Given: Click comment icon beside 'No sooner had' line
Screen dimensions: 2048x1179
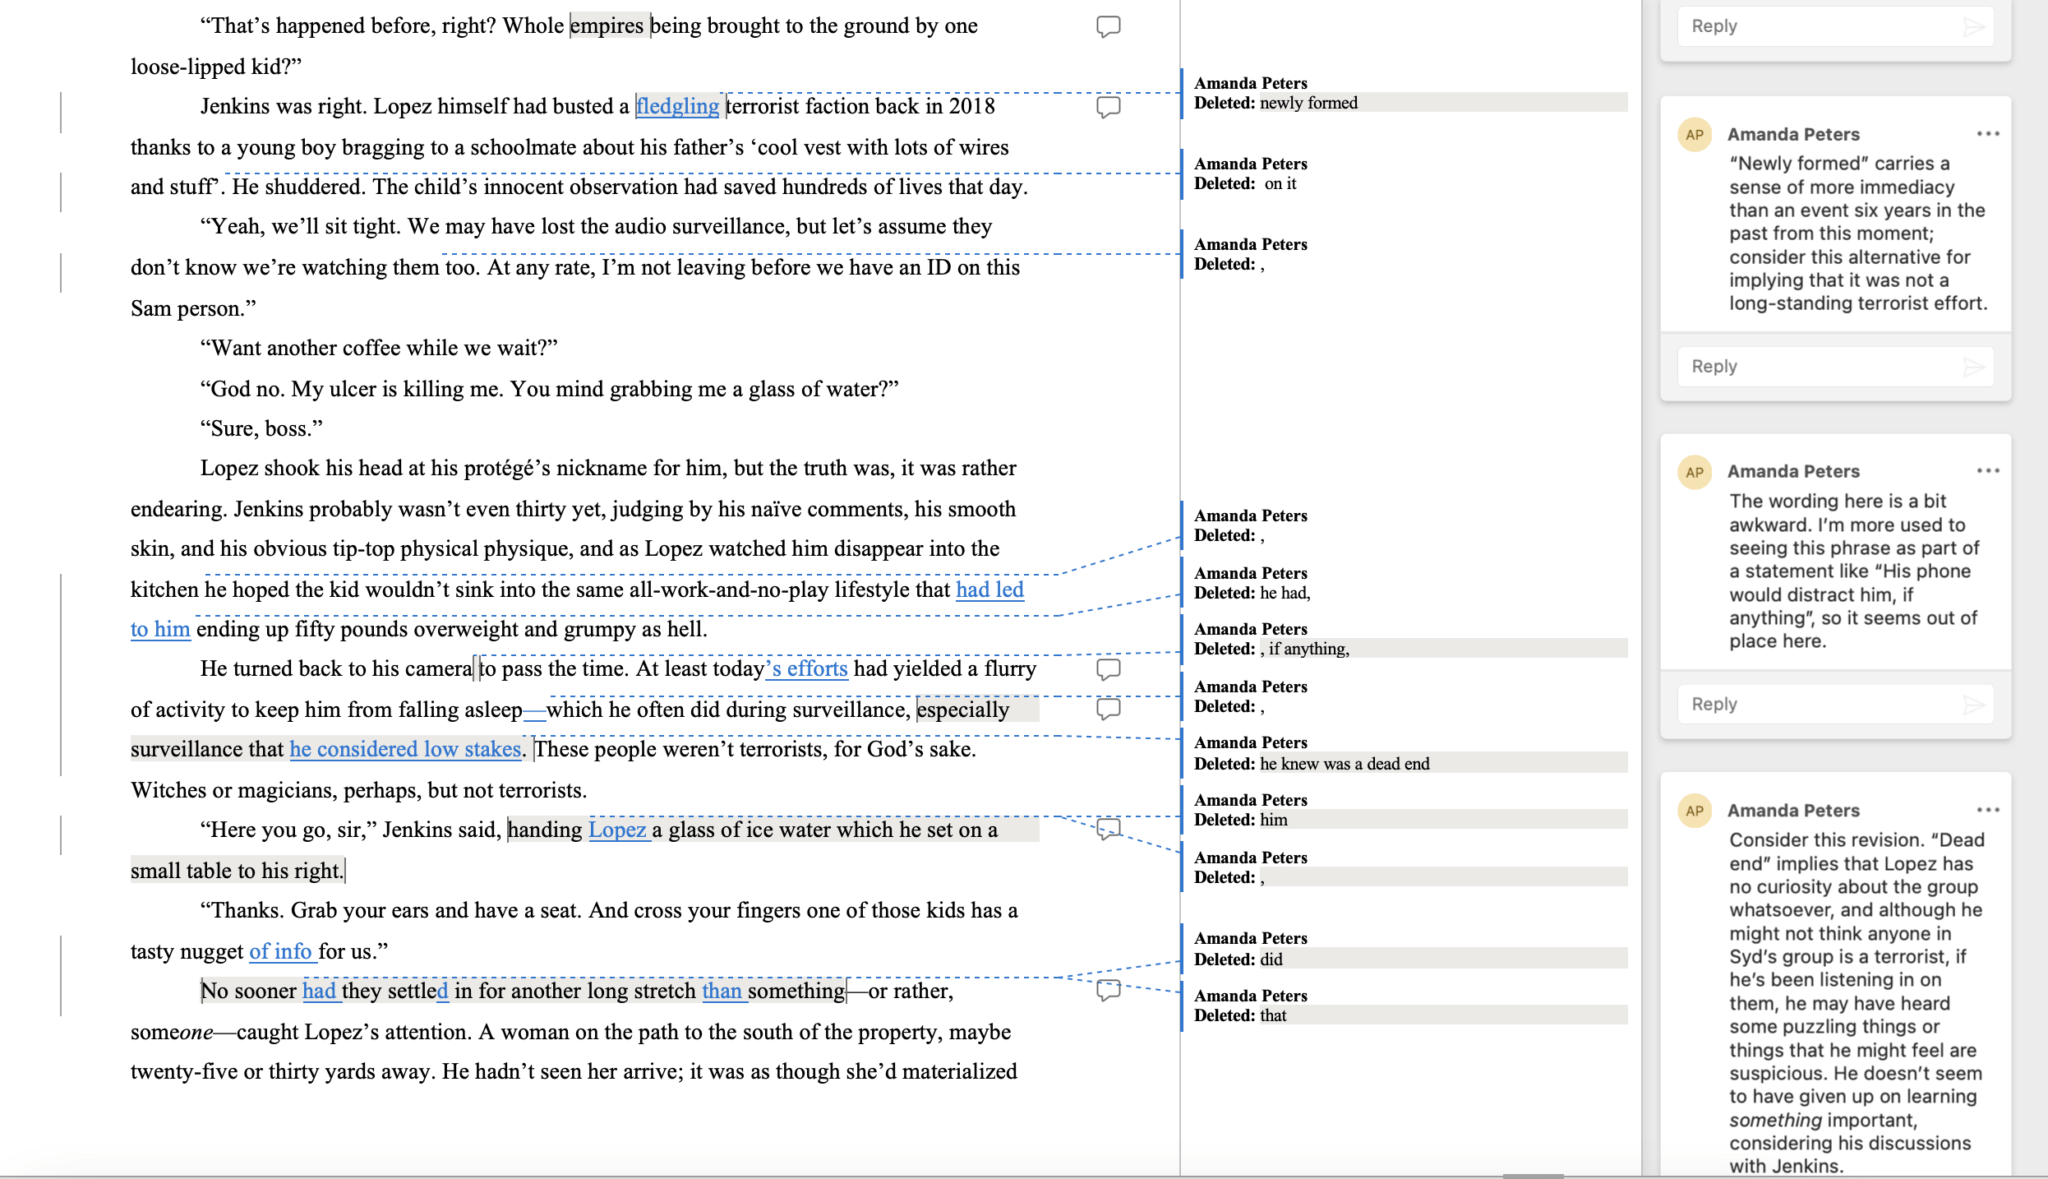Looking at the screenshot, I should 1108,990.
